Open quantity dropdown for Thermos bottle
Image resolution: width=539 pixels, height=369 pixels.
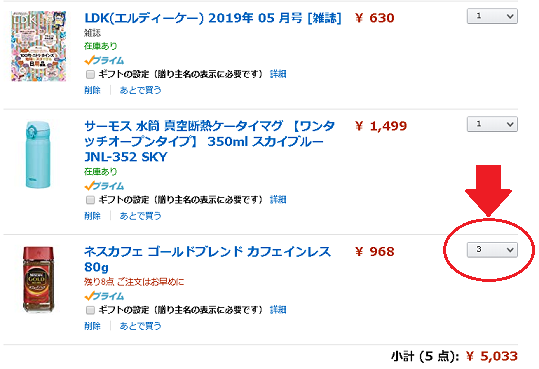492,124
